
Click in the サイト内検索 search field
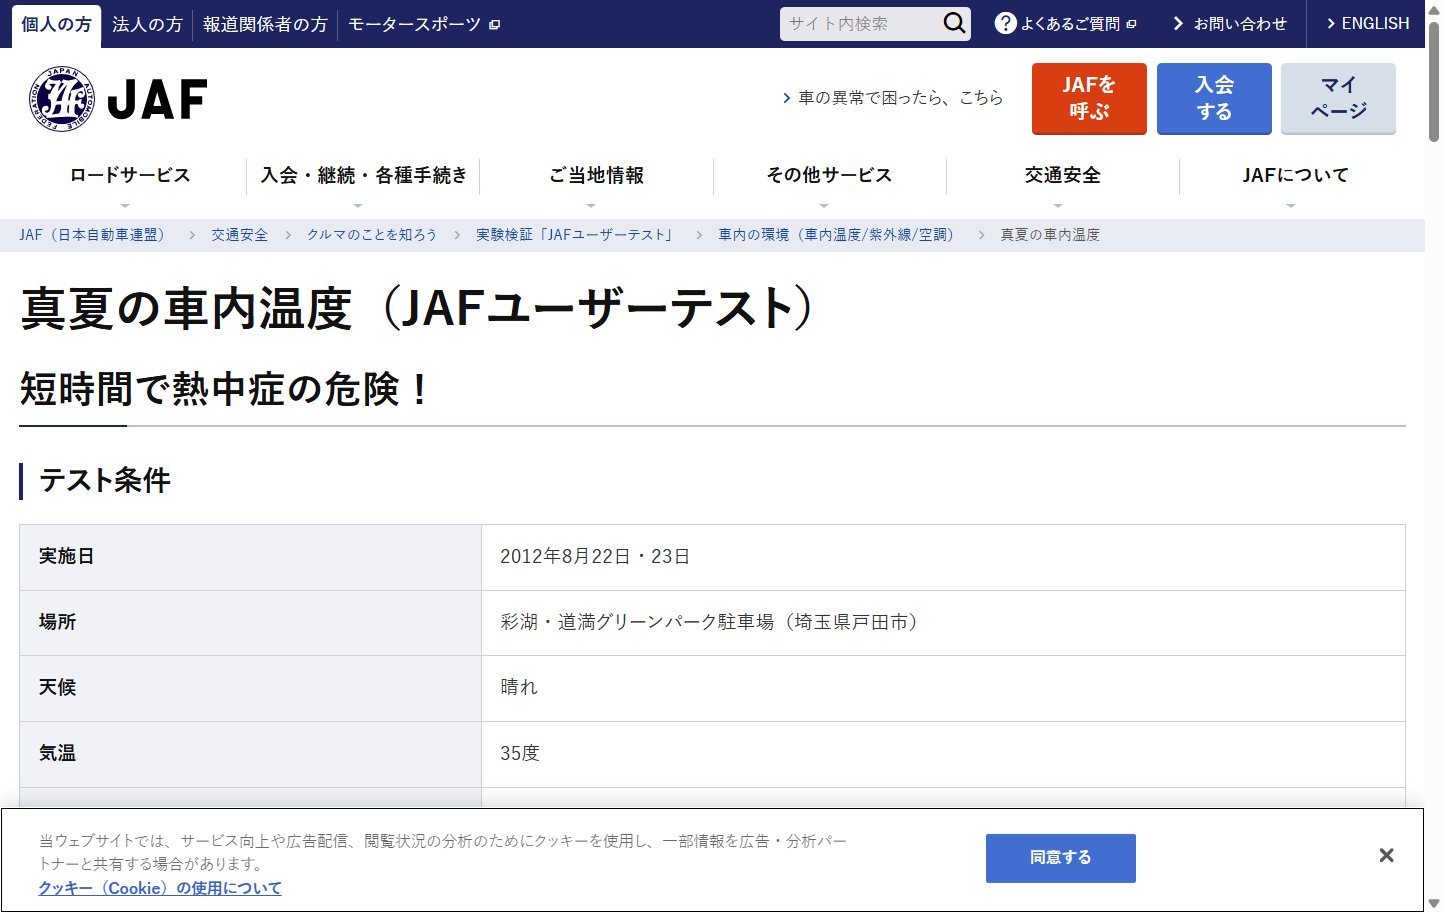pyautogui.click(x=862, y=23)
